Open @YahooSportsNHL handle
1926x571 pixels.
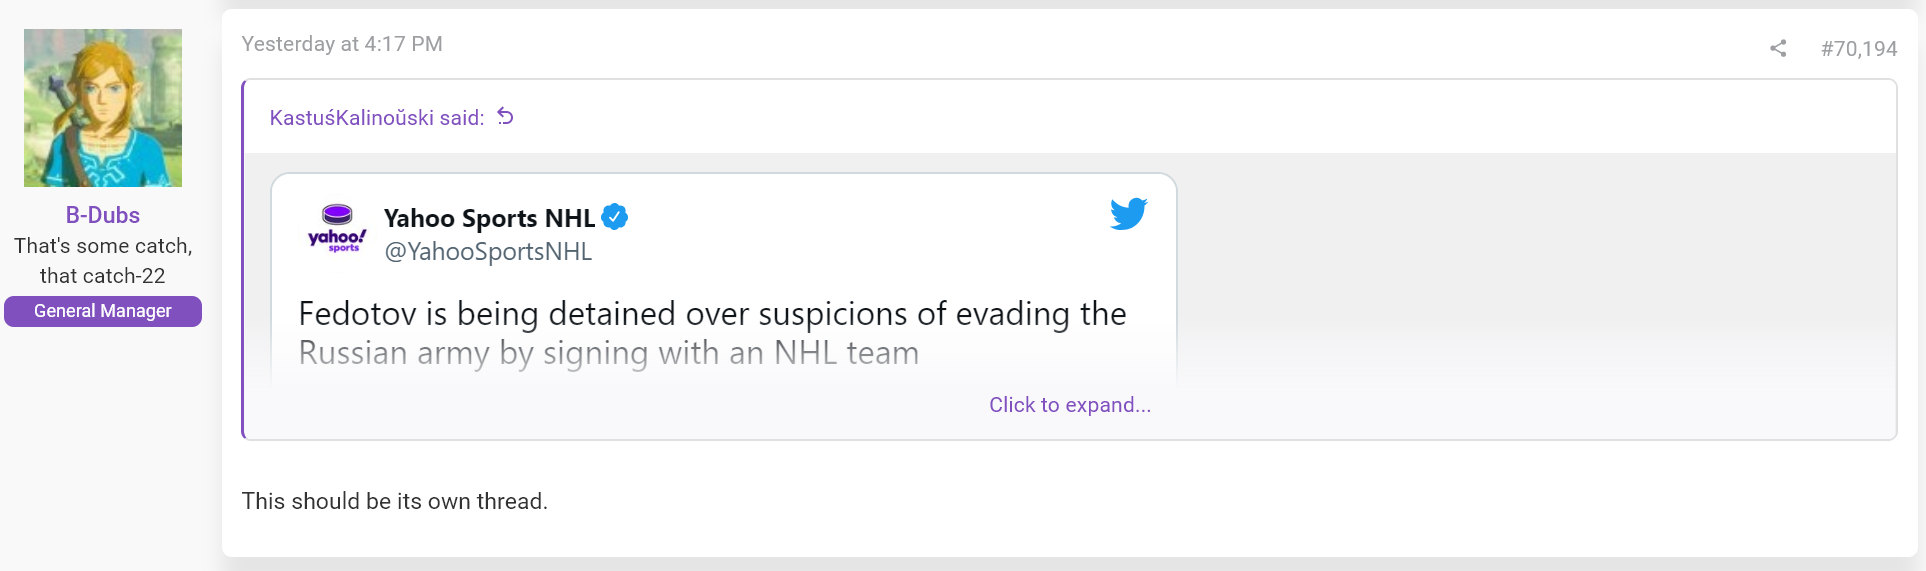pyautogui.click(x=488, y=252)
